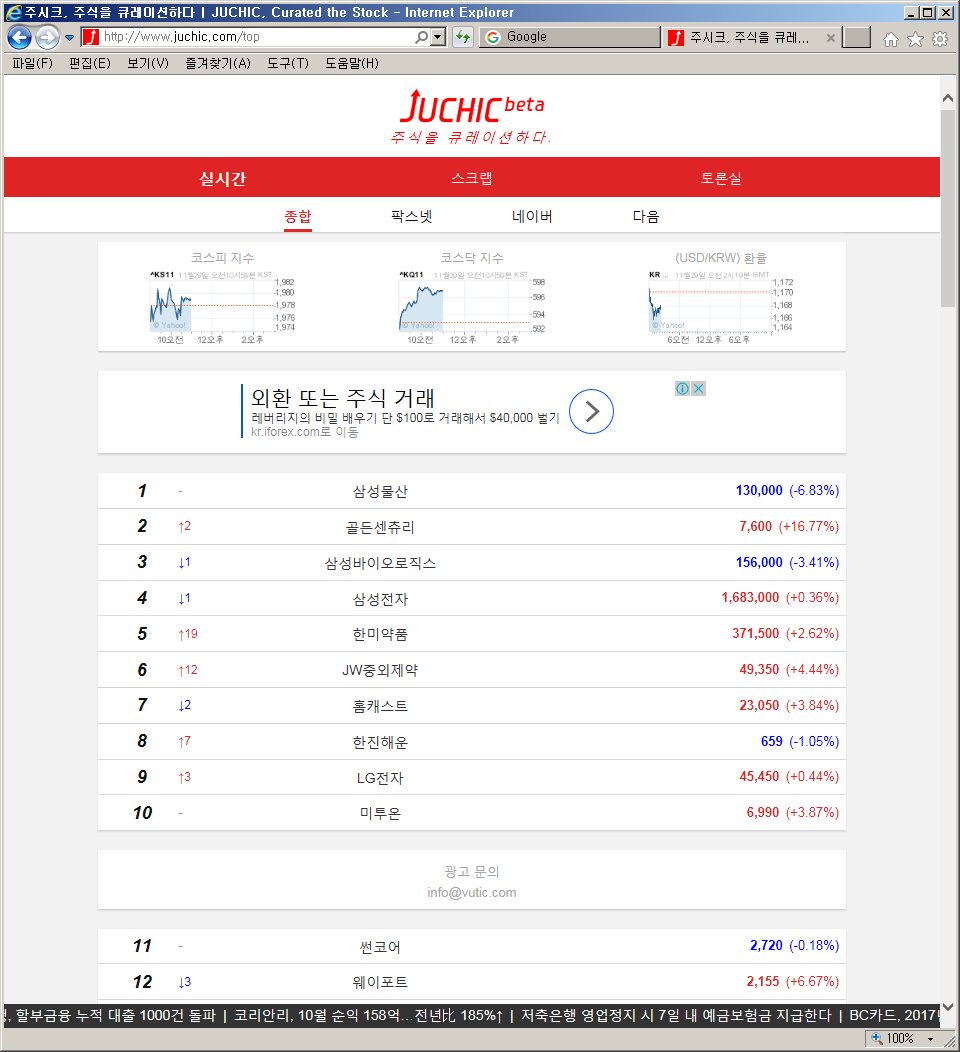Screen dimensions: 960x1052
Task: Click the 1,683,000 price for 삼성전자
Action: (x=750, y=597)
